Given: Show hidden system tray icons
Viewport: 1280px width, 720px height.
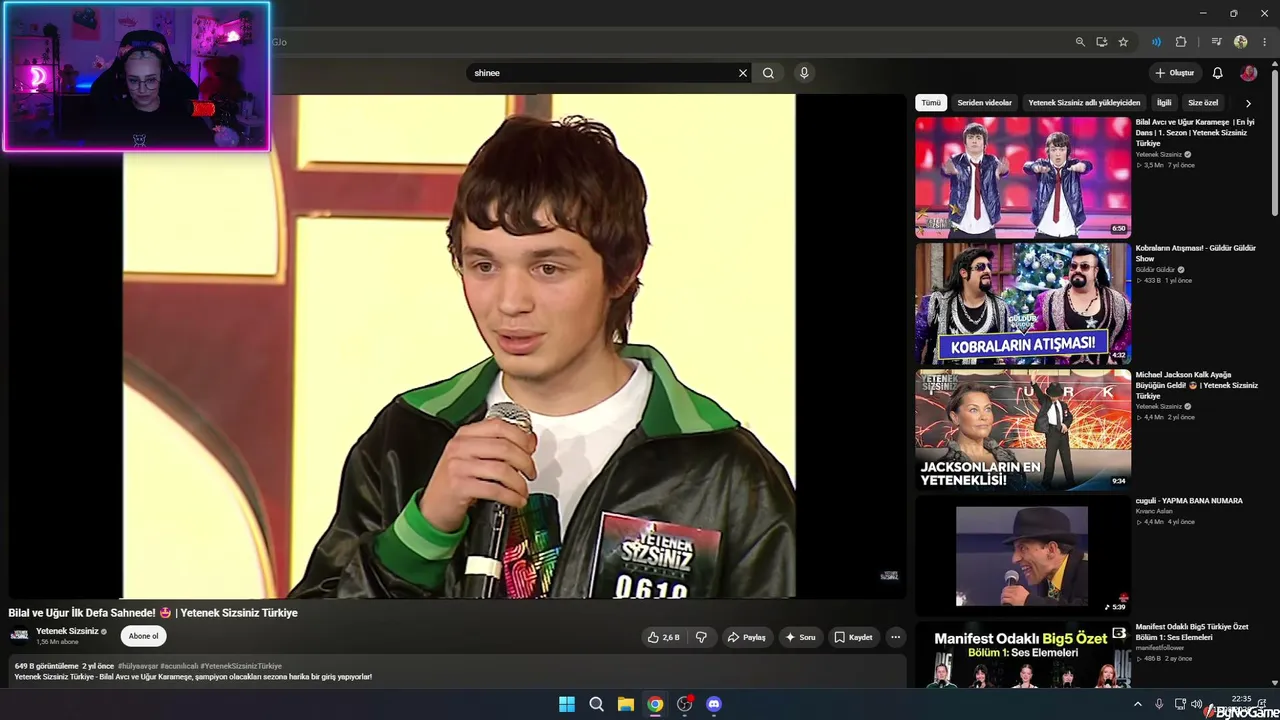Looking at the screenshot, I should pos(1137,704).
